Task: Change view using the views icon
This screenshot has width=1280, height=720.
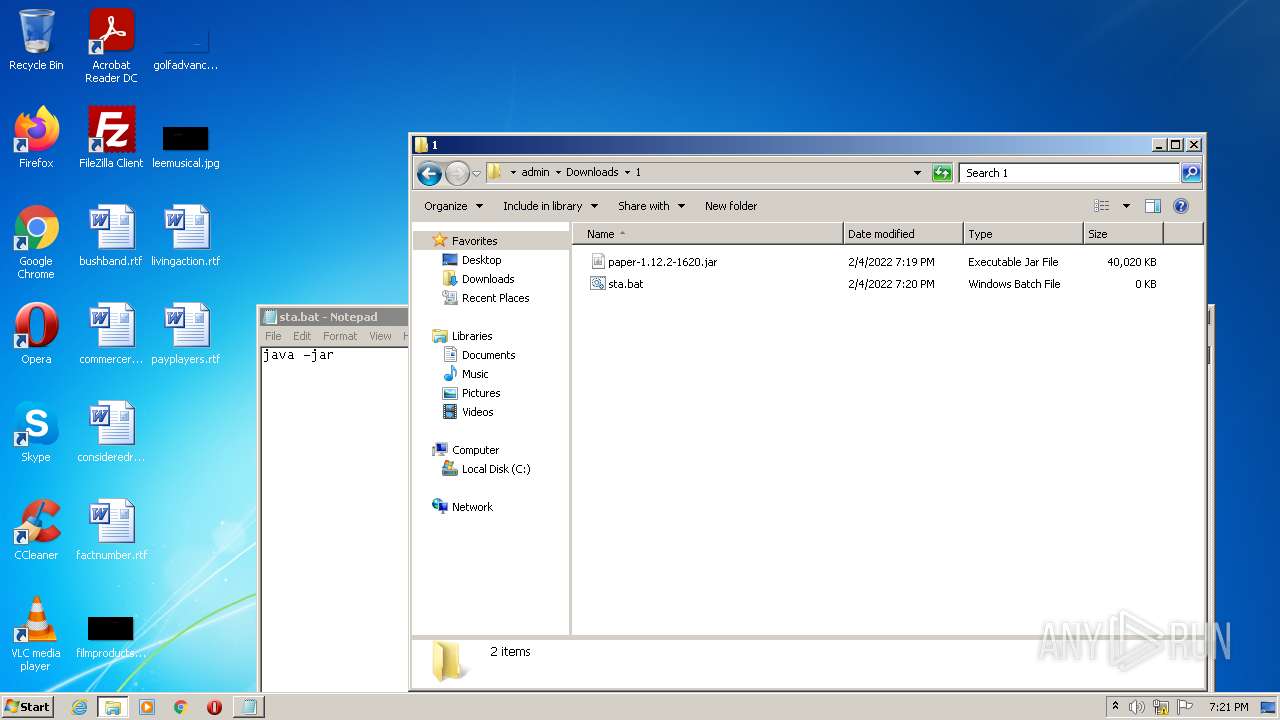Action: [1102, 206]
